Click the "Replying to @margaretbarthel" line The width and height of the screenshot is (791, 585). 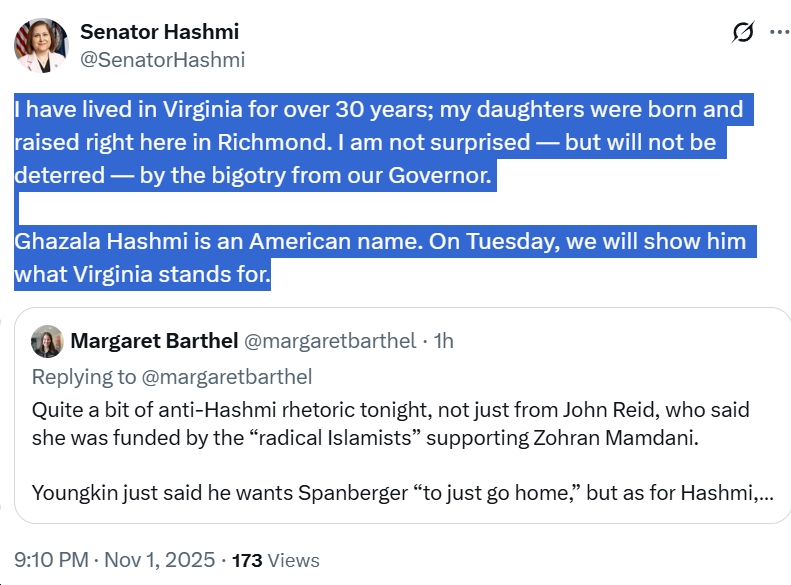172,376
